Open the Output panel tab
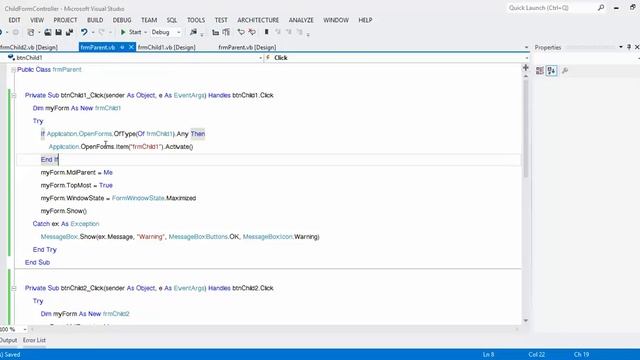 tap(8, 340)
